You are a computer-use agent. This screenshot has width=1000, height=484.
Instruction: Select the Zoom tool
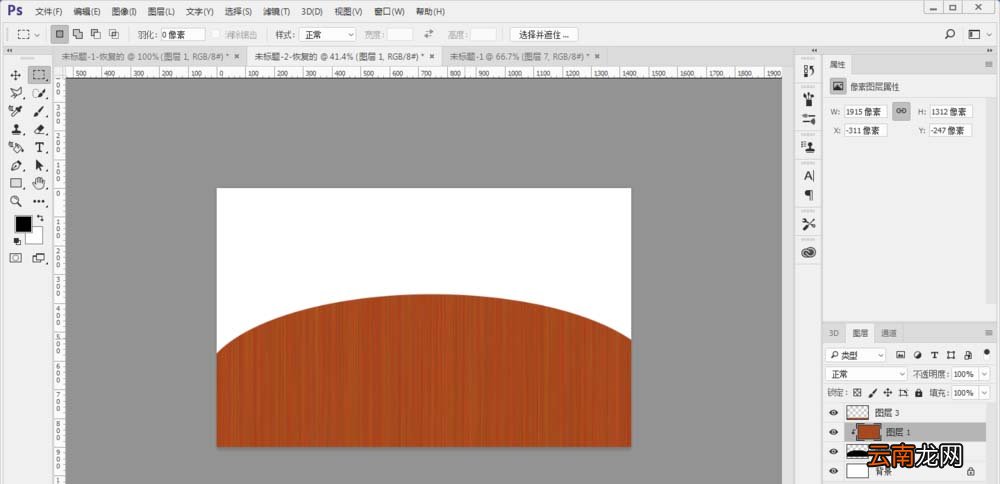coord(16,202)
